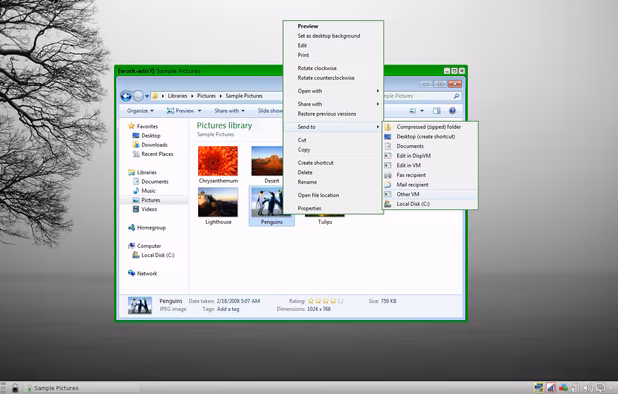The height and width of the screenshot is (394, 618).
Task: Choose Open file location
Action: click(x=333, y=195)
